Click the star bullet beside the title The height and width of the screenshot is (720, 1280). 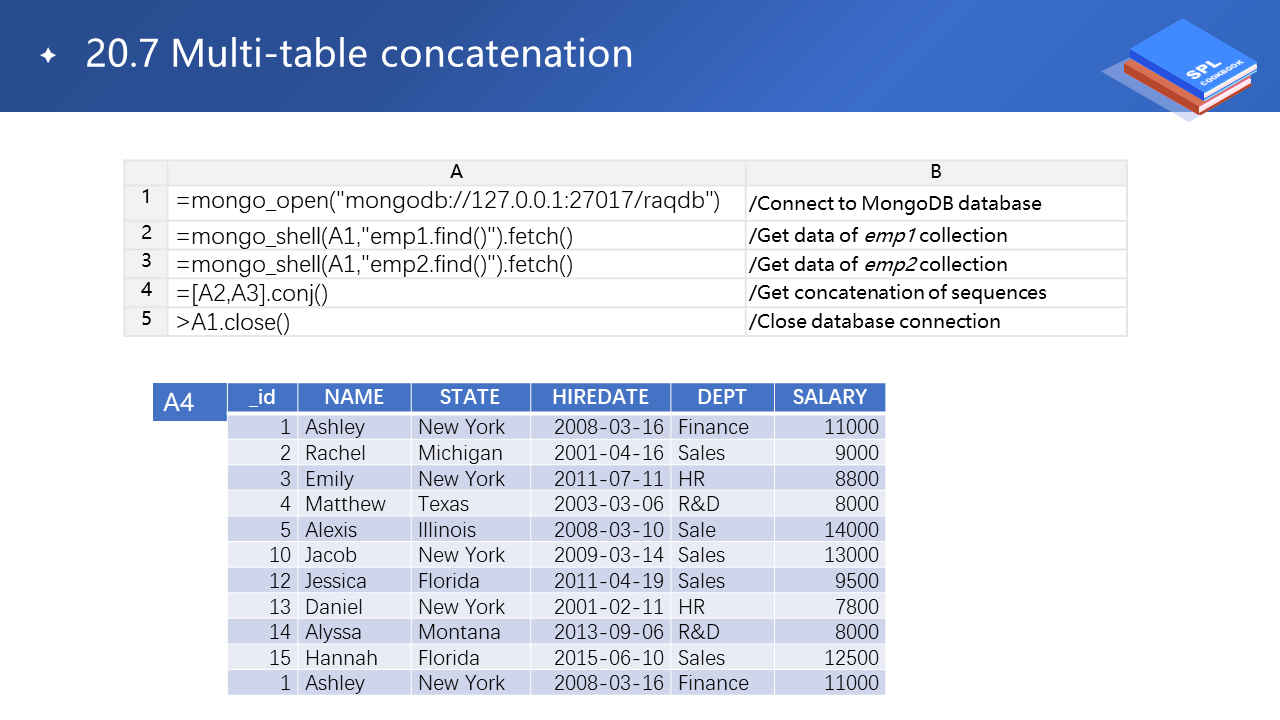[x=48, y=56]
